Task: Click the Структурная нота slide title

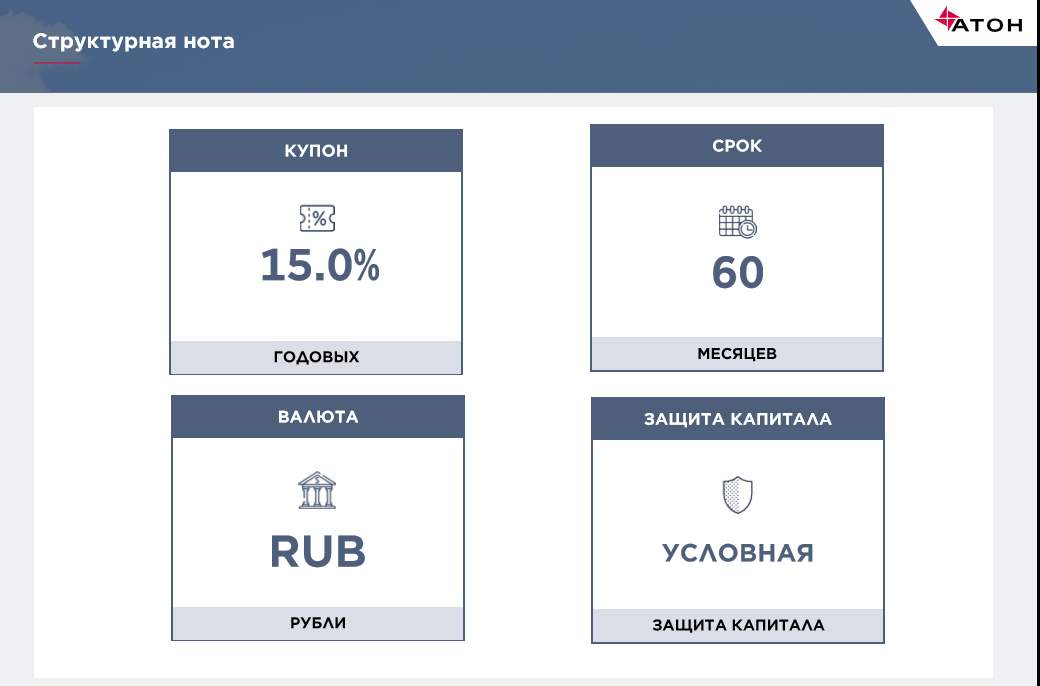Action: [x=134, y=42]
